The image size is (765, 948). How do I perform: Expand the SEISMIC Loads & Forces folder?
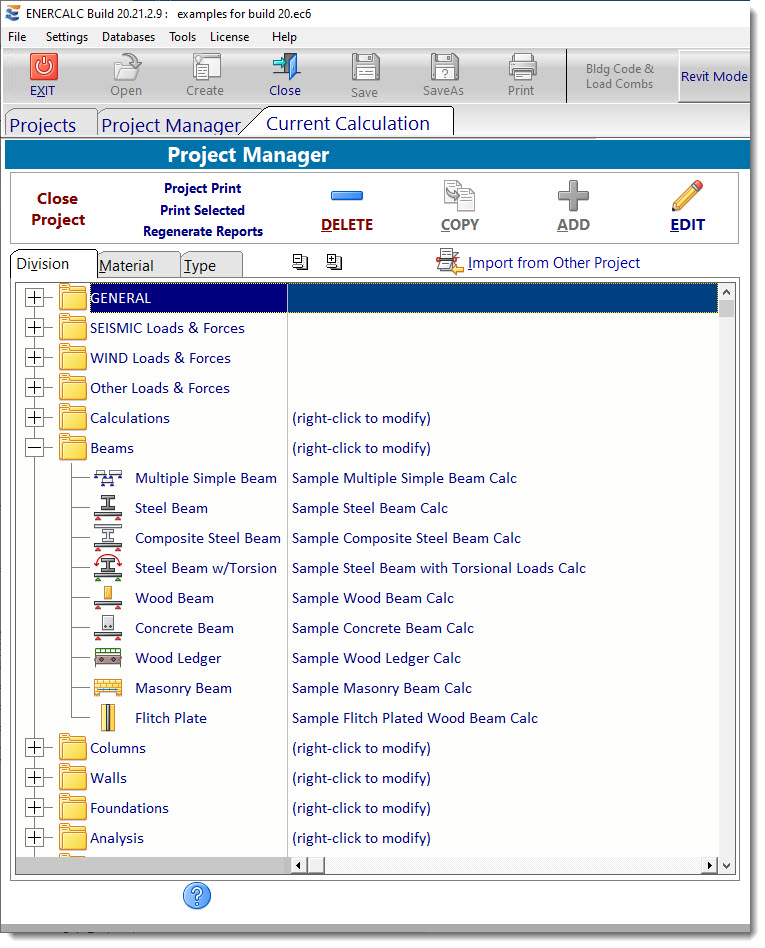(35, 328)
